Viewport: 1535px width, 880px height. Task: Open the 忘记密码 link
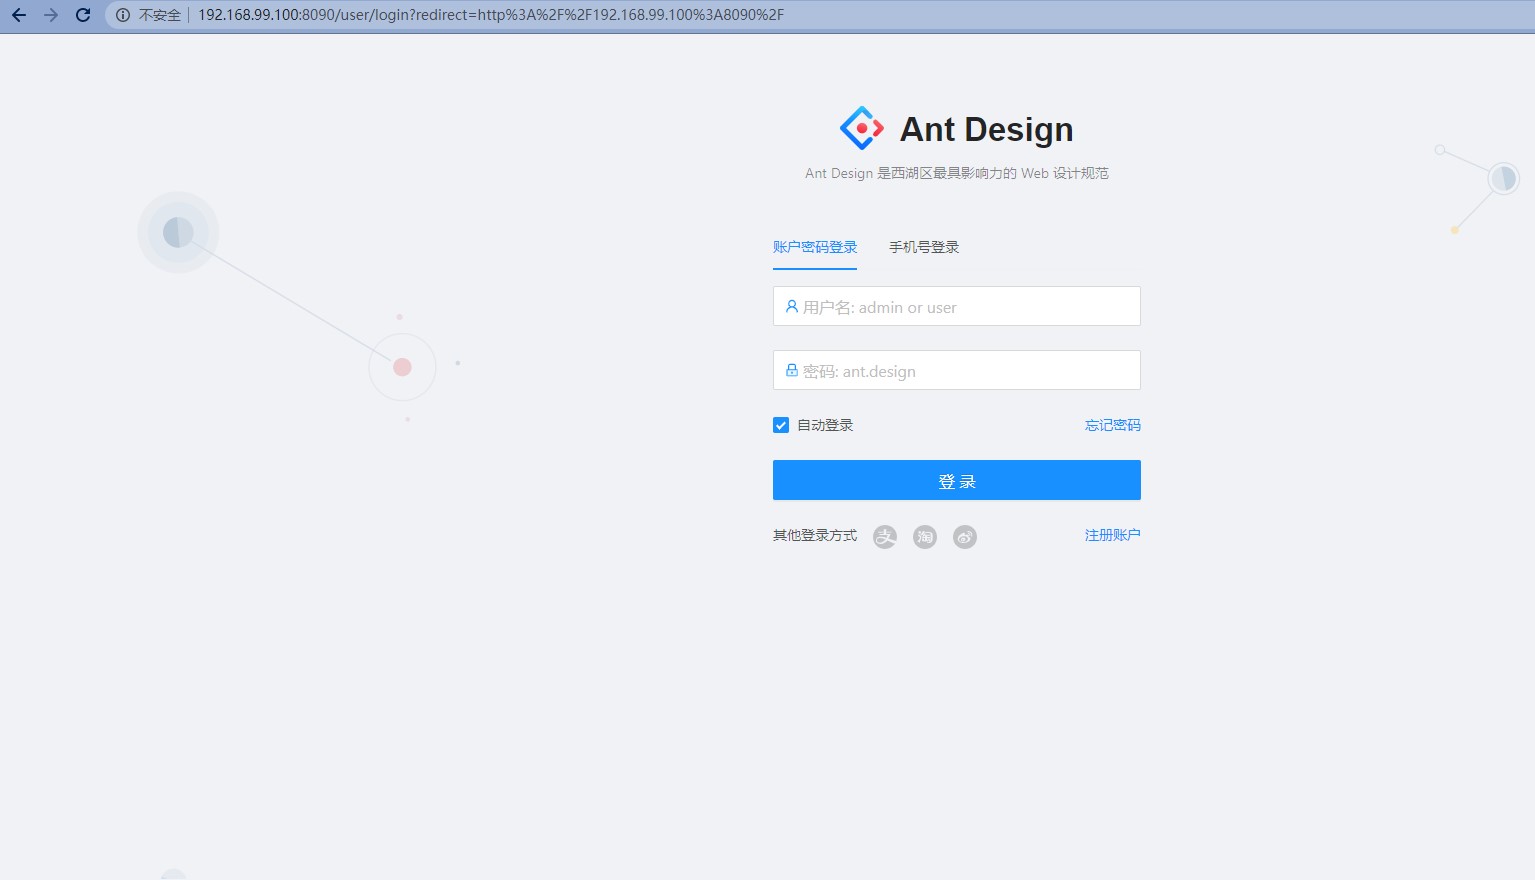[1113, 425]
